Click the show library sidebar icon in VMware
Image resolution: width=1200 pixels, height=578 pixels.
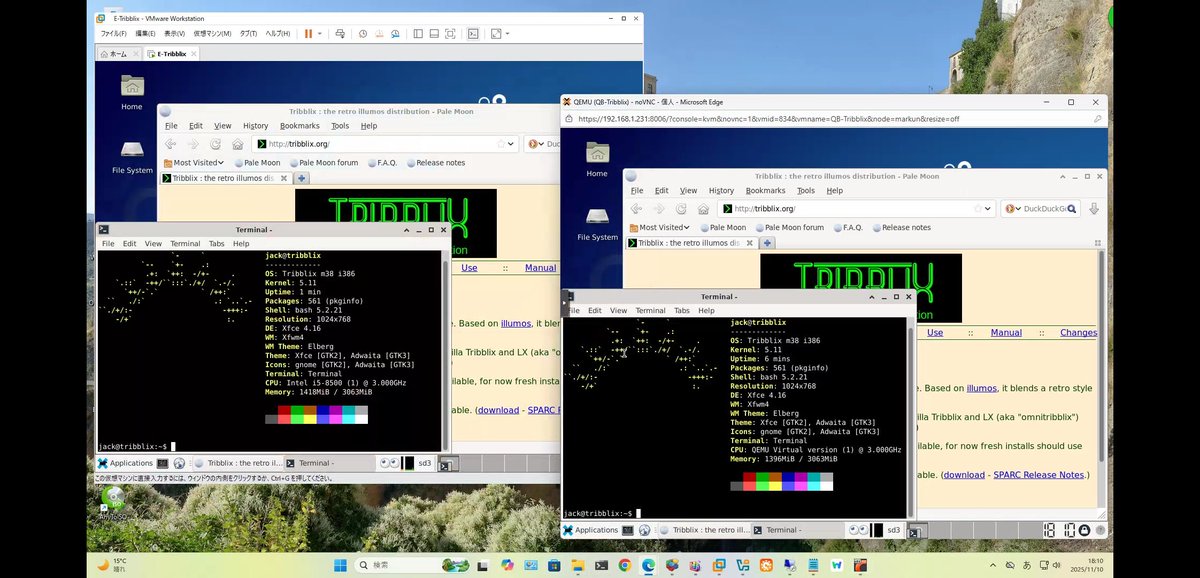click(420, 33)
